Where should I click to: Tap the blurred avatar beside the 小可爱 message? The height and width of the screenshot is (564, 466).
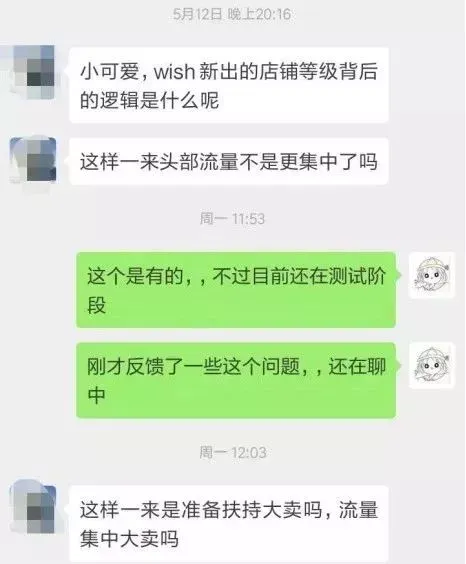tap(33, 71)
